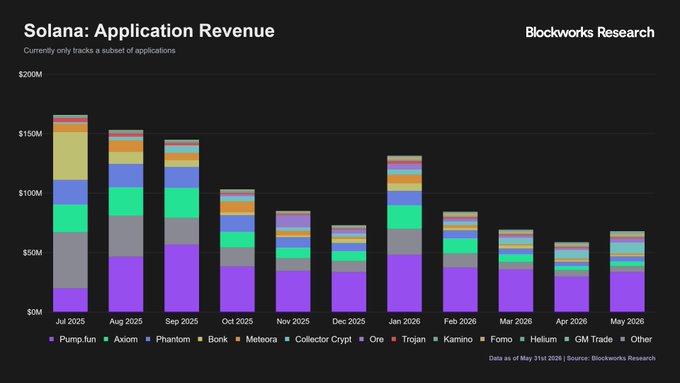Select the Feb 2026 axis label
Image resolution: width=680 pixels, height=383 pixels.
point(460,321)
